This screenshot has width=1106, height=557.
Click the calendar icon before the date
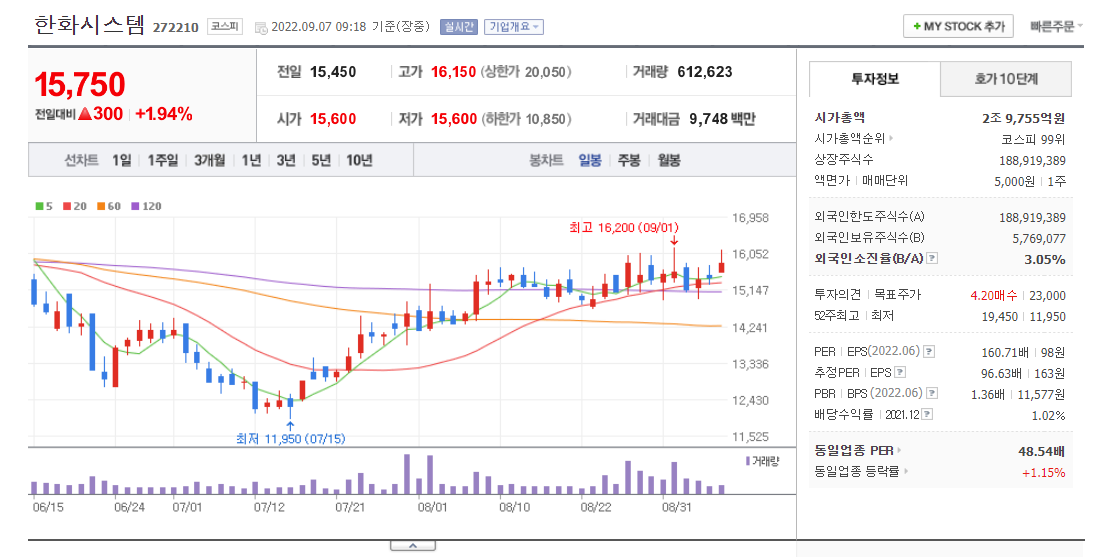(x=261, y=27)
